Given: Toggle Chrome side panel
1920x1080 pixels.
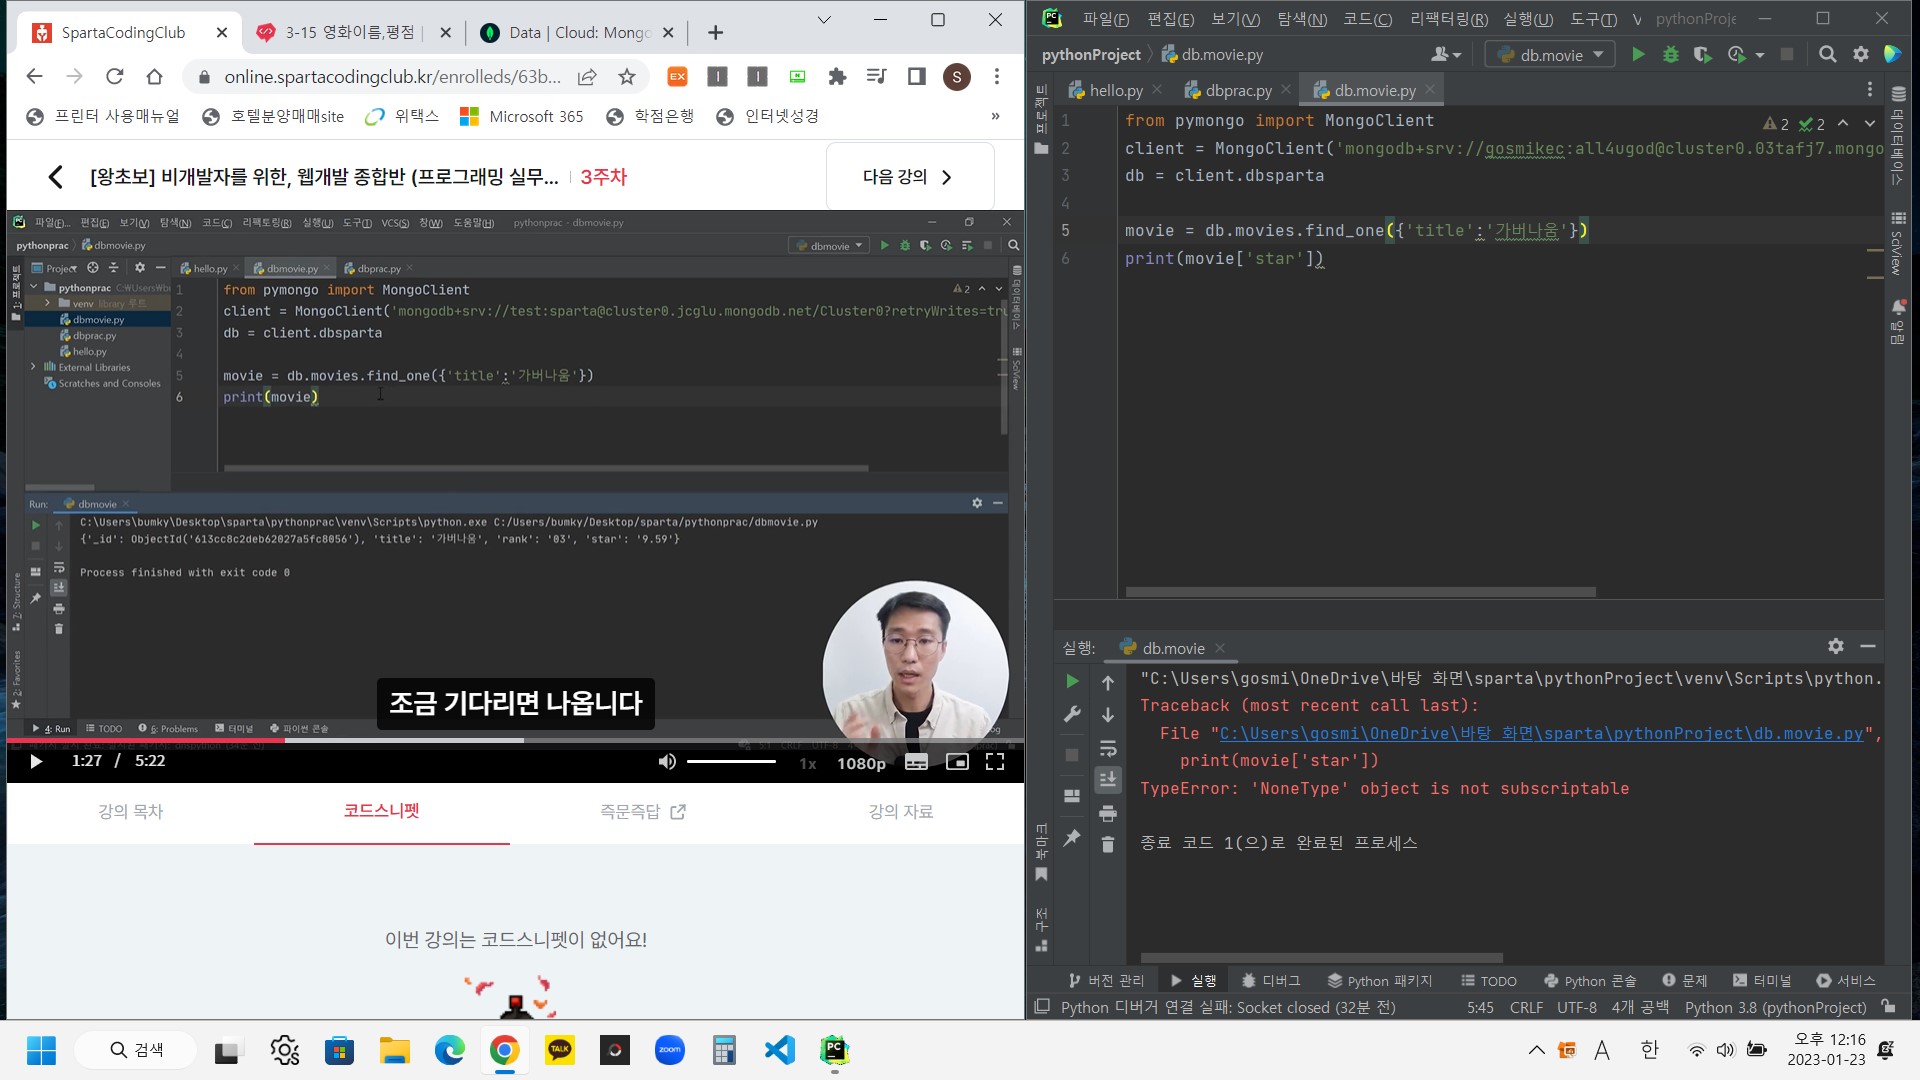Looking at the screenshot, I should tap(916, 76).
